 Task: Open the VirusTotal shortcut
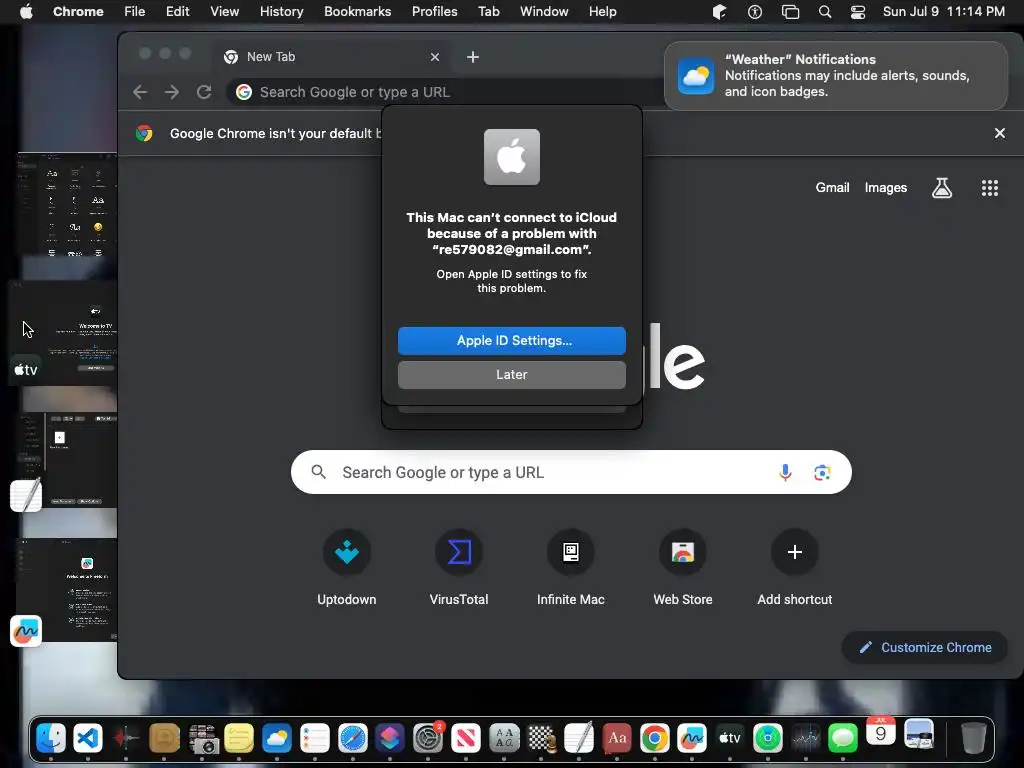tap(459, 568)
